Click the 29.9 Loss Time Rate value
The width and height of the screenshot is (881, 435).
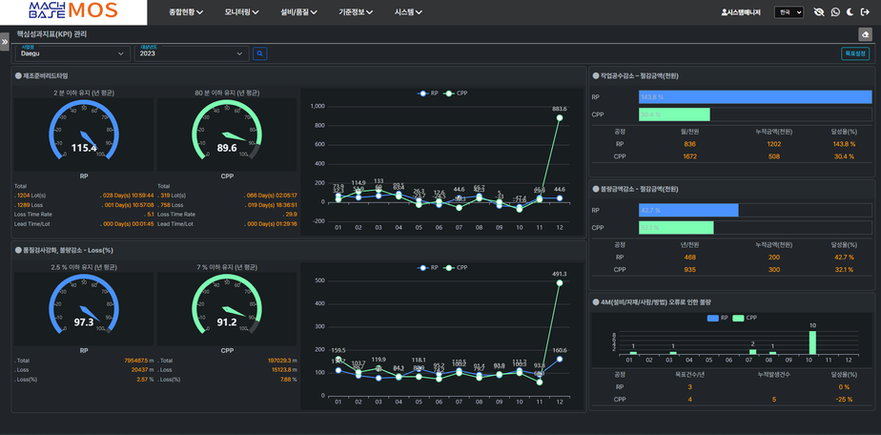click(x=292, y=214)
